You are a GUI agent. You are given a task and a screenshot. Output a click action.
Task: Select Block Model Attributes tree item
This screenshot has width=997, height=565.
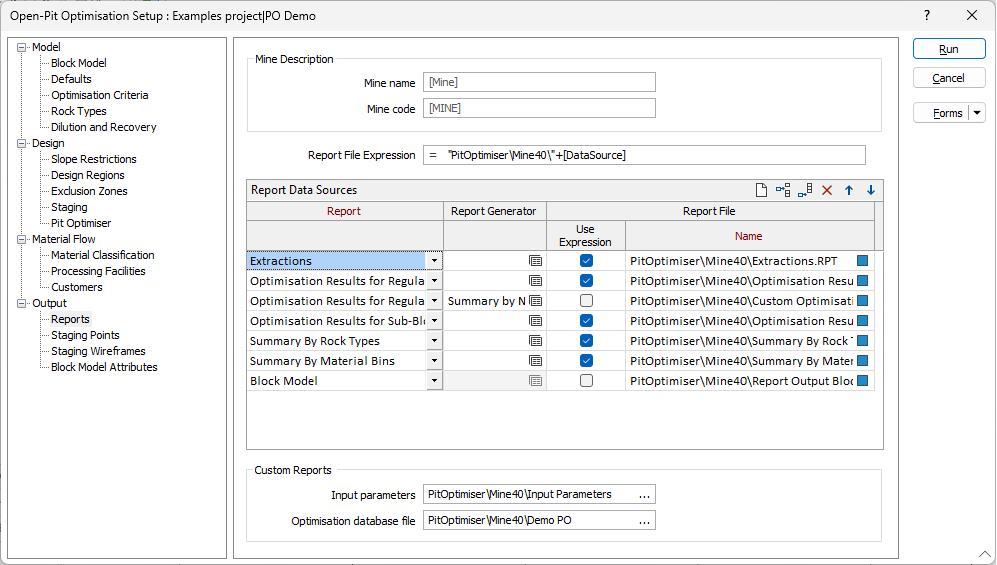[x=104, y=367]
